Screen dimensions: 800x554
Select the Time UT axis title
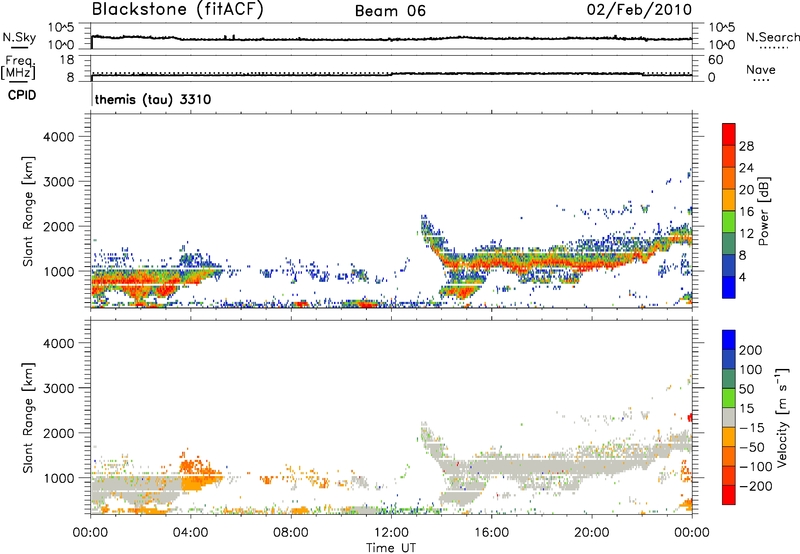[391, 548]
